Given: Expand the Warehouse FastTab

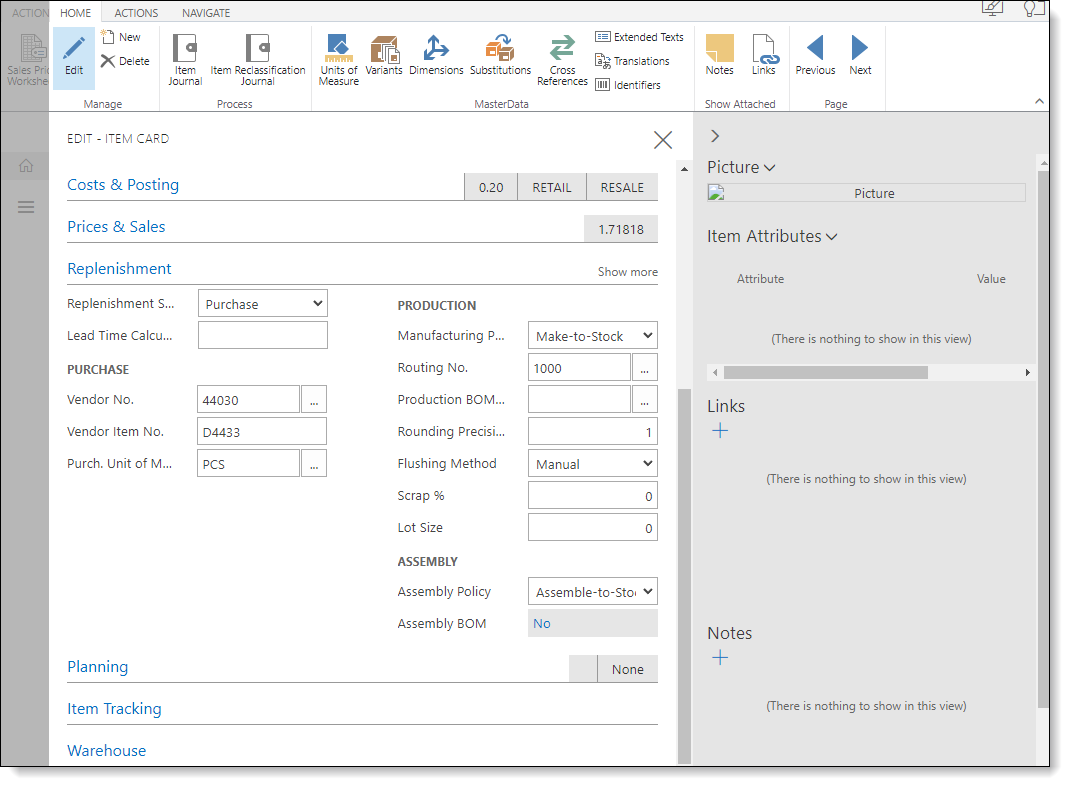Looking at the screenshot, I should click(106, 751).
